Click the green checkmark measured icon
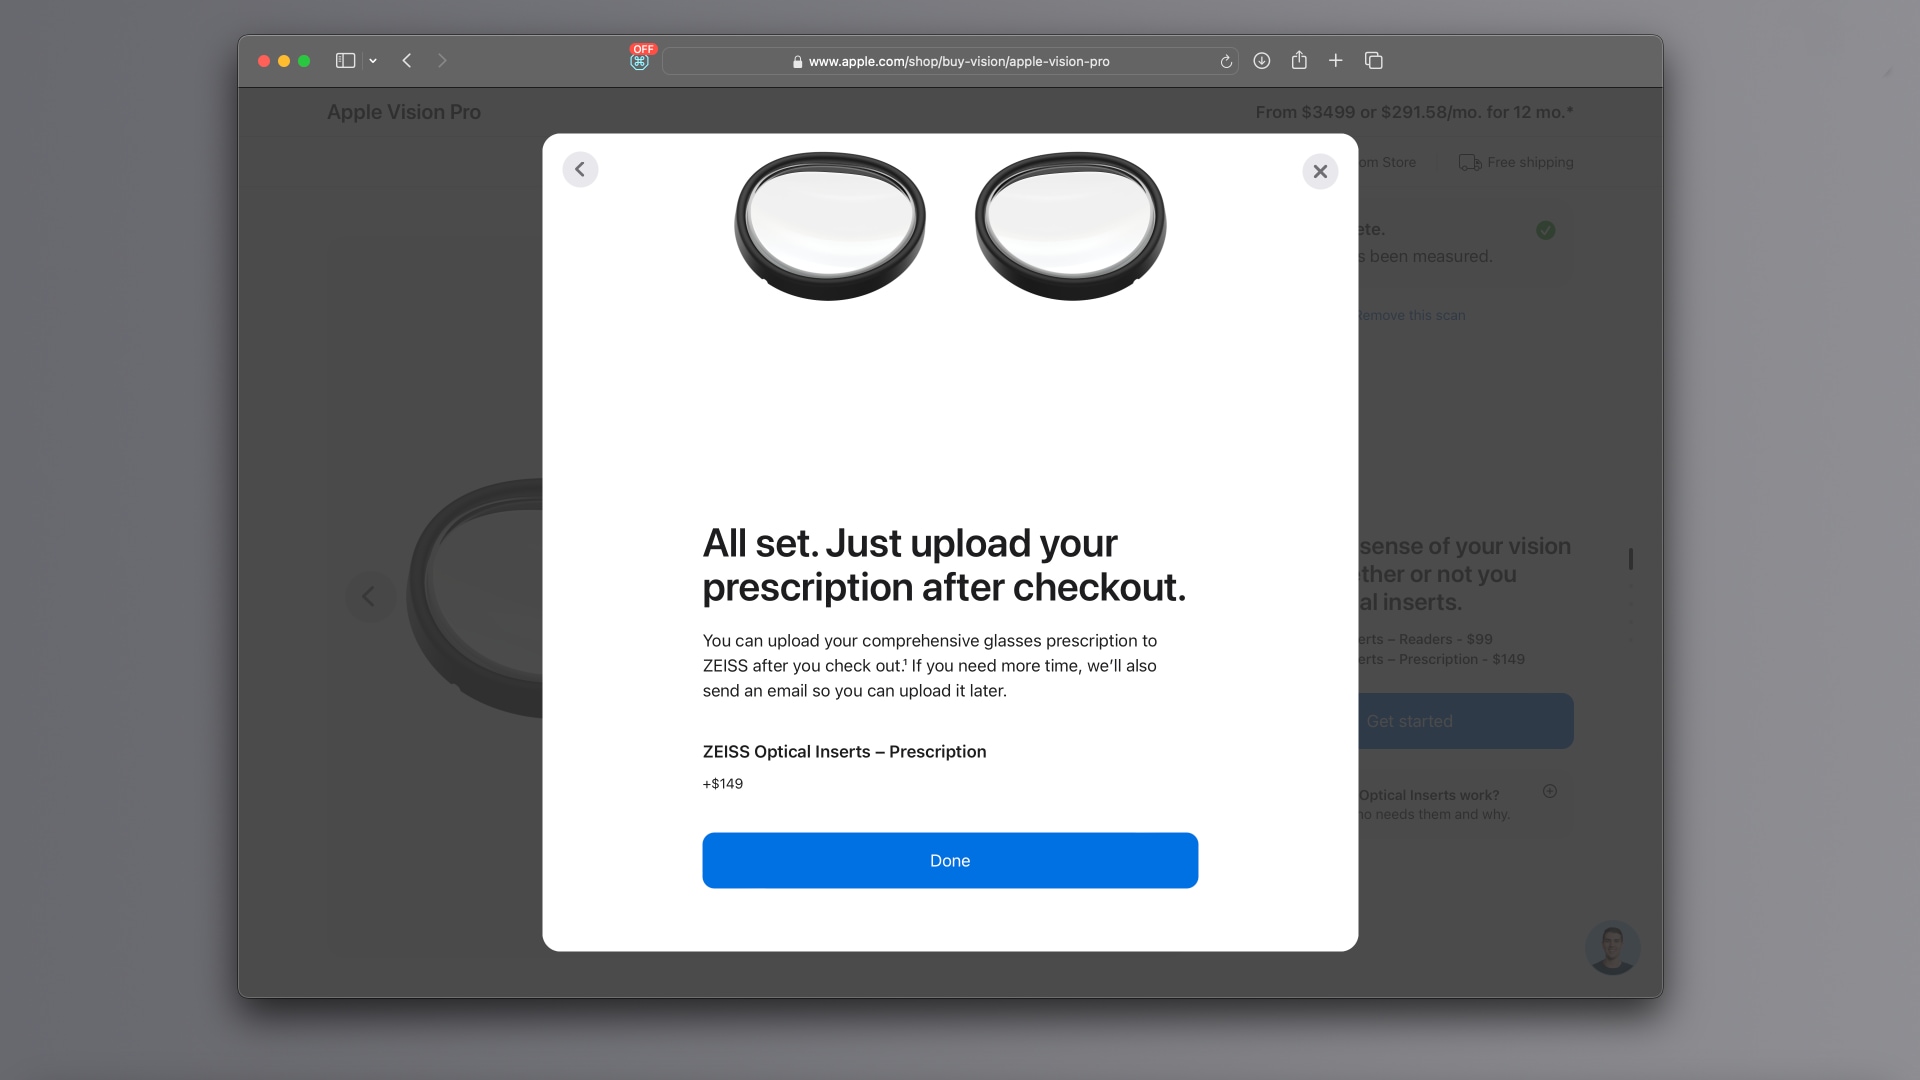The image size is (1920, 1080). (1546, 230)
